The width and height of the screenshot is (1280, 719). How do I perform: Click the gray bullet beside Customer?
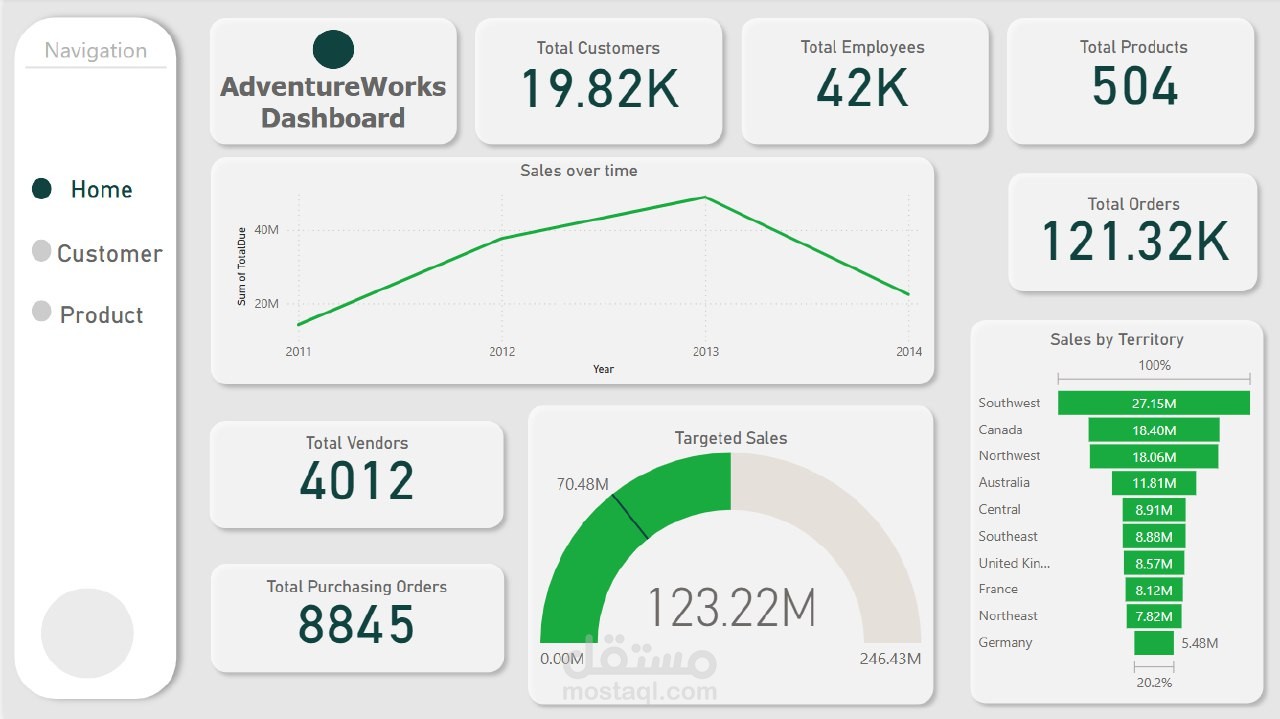[42, 251]
